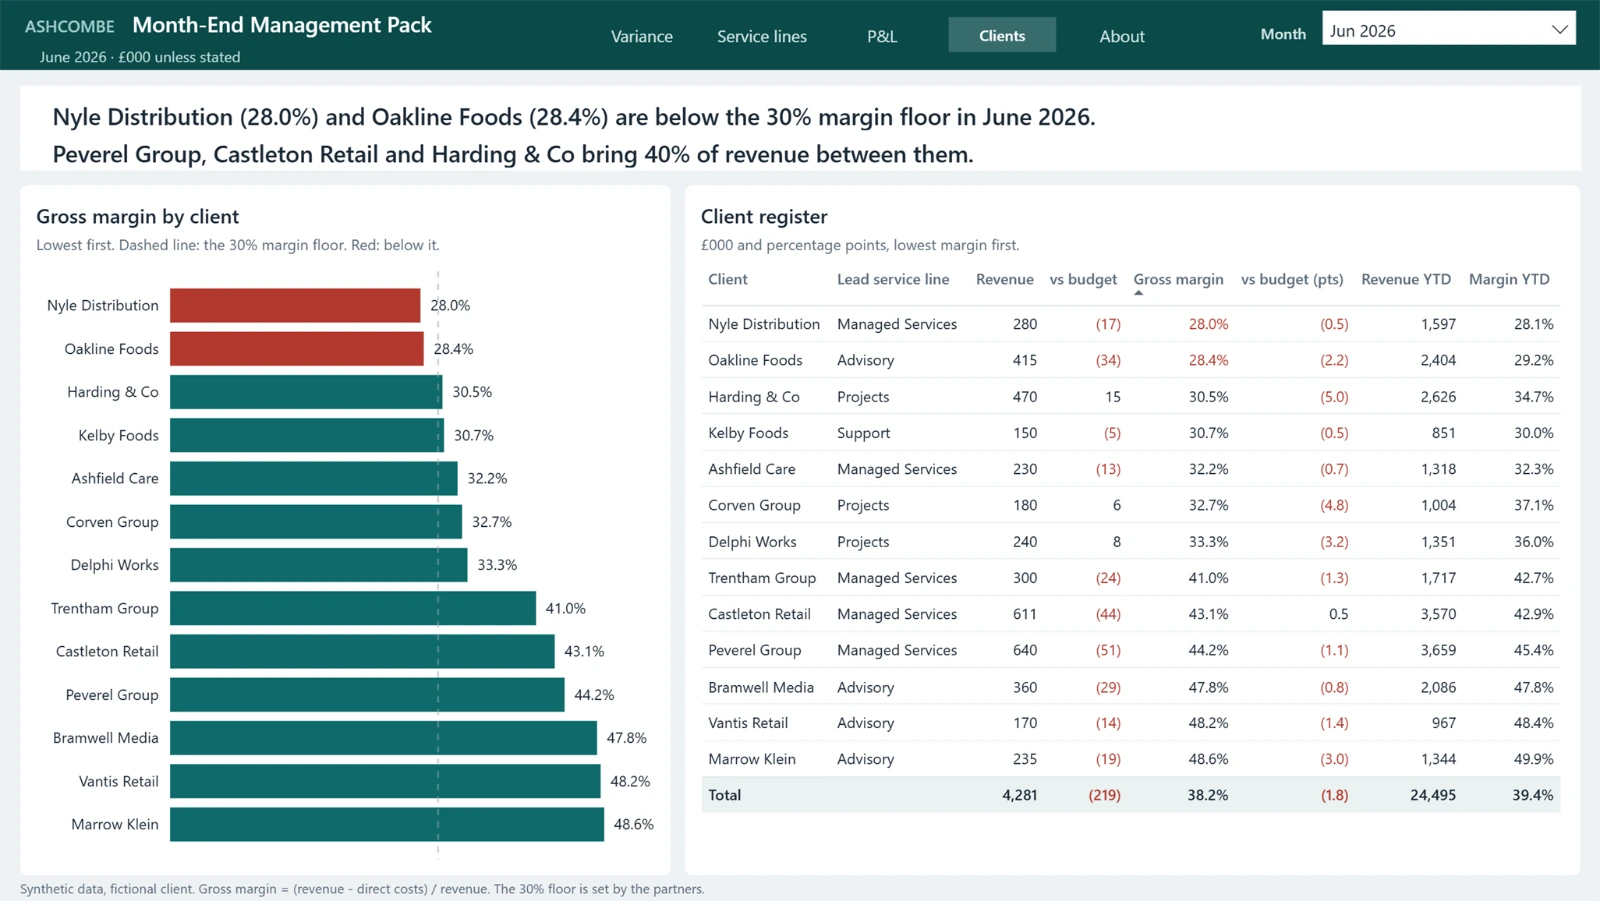Screen dimensions: 1600x901
Task: Click the vs budget column header
Action: coord(1083,279)
